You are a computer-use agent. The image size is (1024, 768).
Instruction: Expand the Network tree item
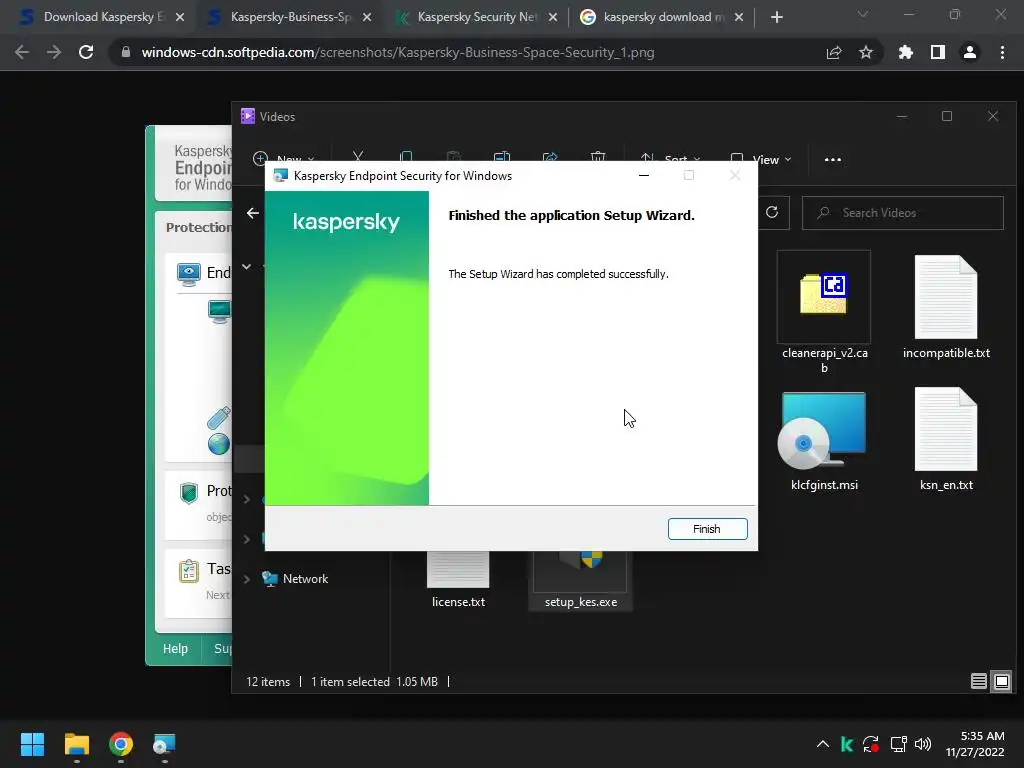pyautogui.click(x=247, y=579)
